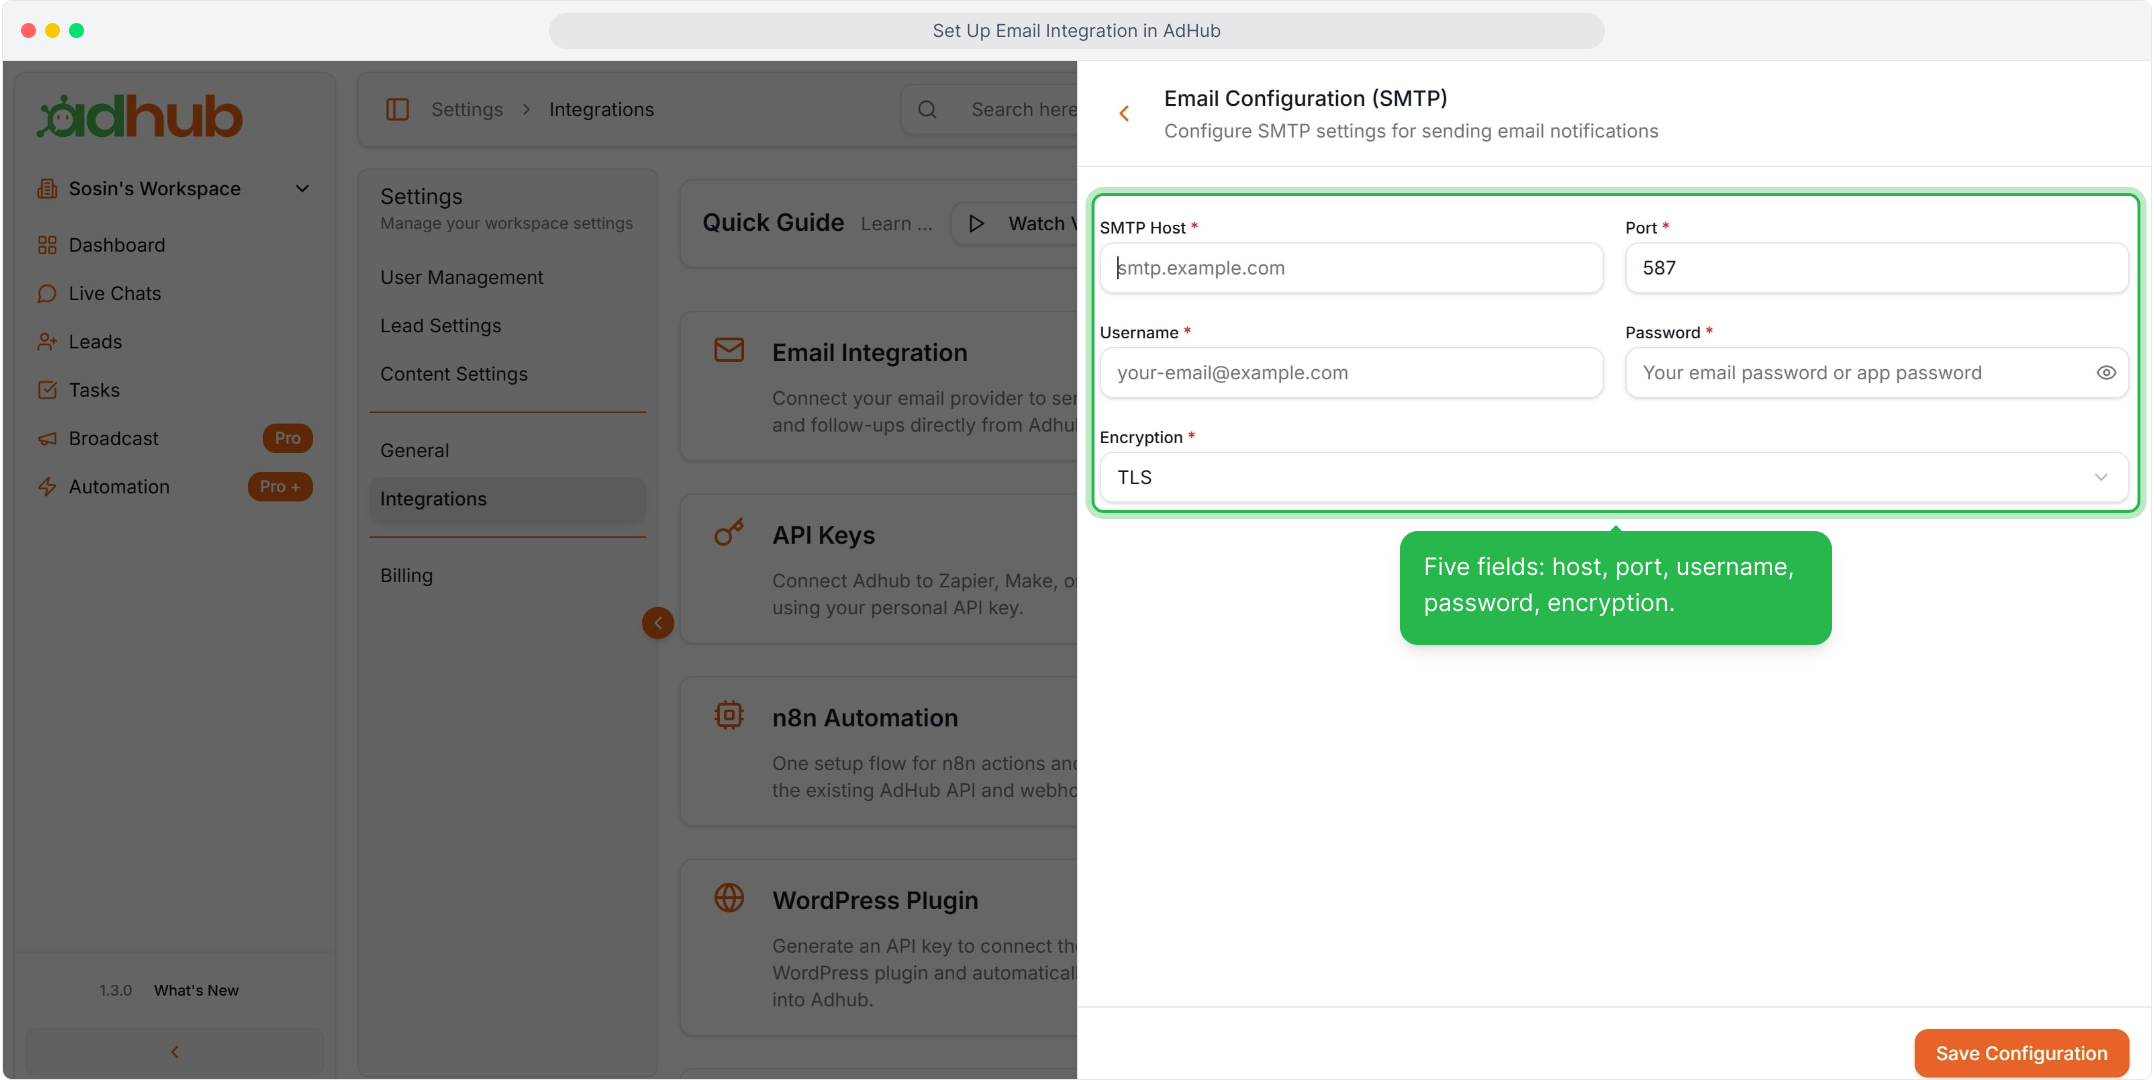Open Live Chats in the sidebar

[x=115, y=294]
